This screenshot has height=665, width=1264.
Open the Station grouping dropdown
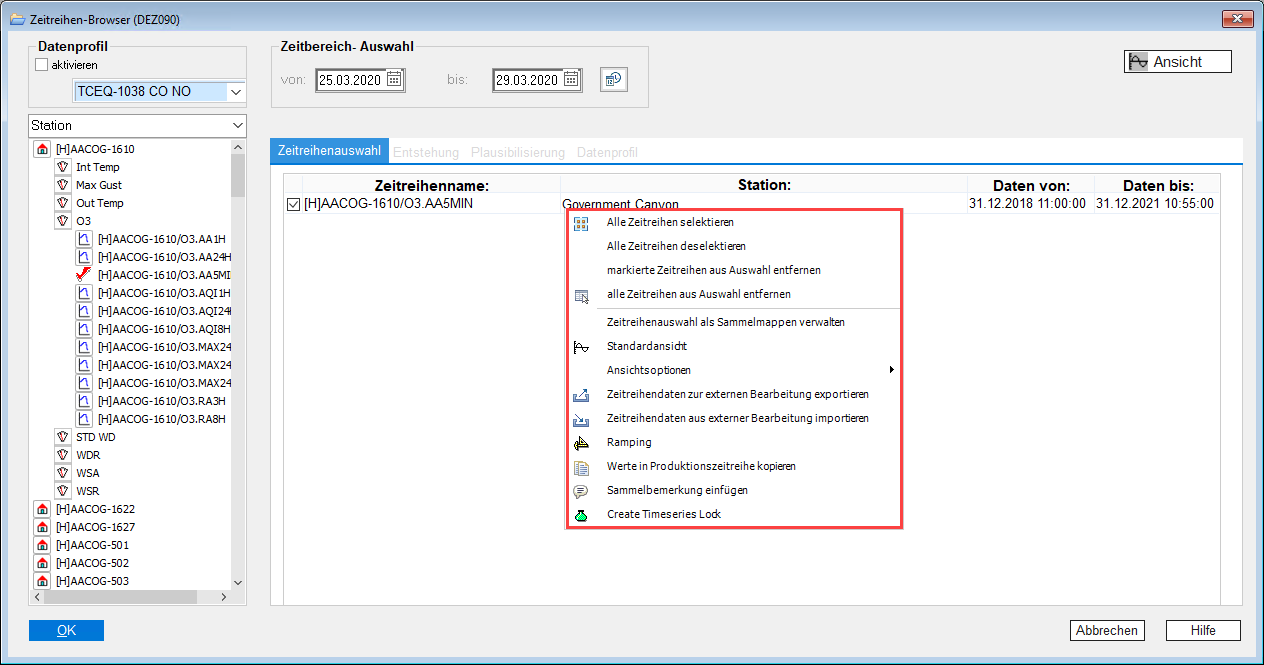[237, 126]
